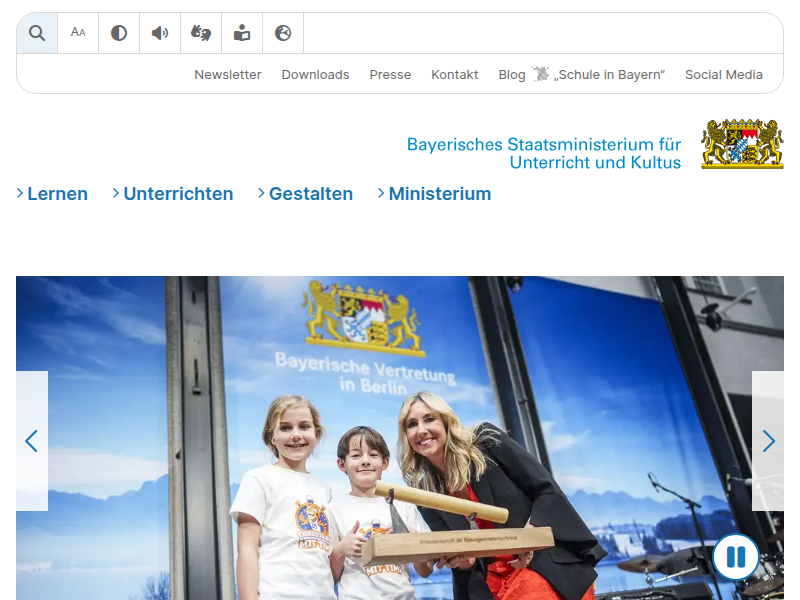Open the easy language reading icon
Viewport: 800px width, 600px height.
(242, 33)
